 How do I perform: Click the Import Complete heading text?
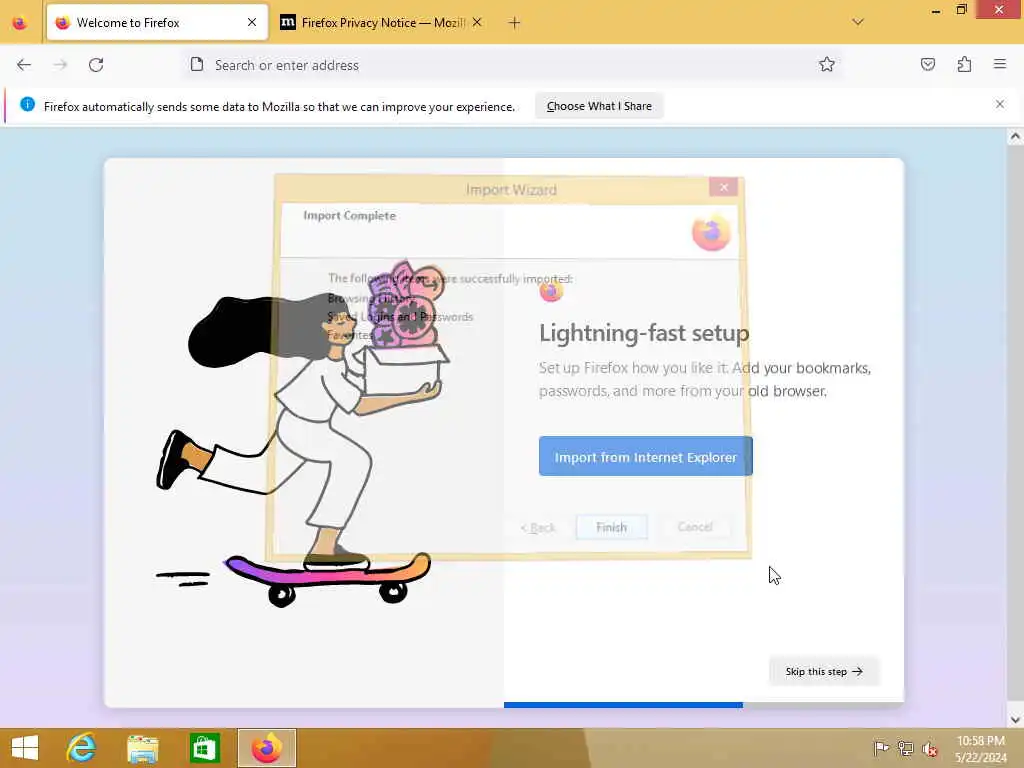pyautogui.click(x=349, y=216)
